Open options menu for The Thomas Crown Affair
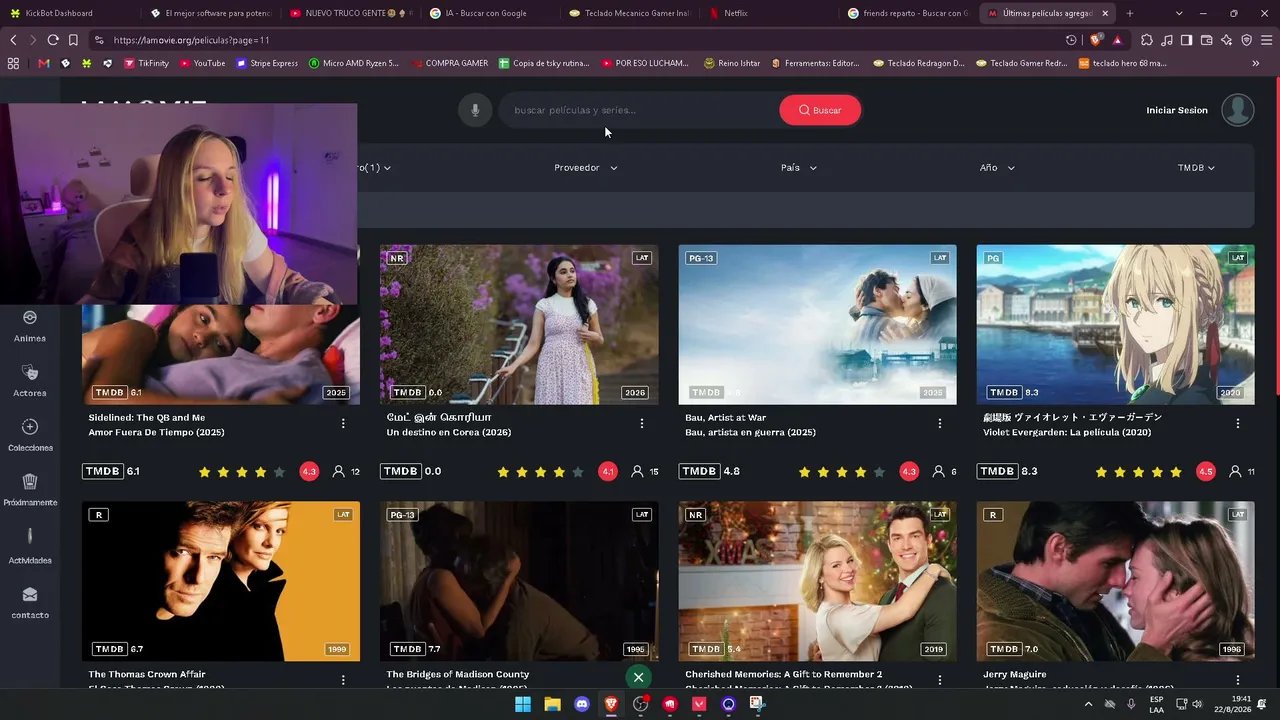The height and width of the screenshot is (720, 1280). (x=343, y=680)
